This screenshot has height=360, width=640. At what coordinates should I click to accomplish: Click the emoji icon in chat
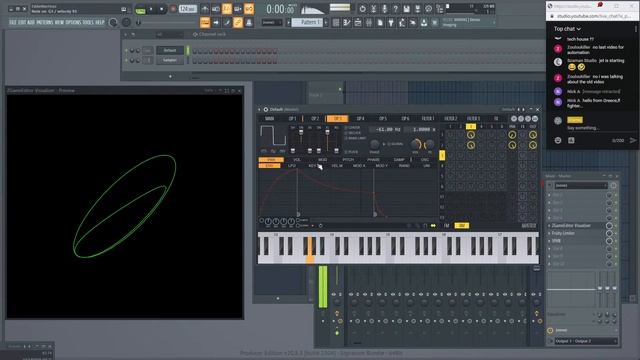558,140
